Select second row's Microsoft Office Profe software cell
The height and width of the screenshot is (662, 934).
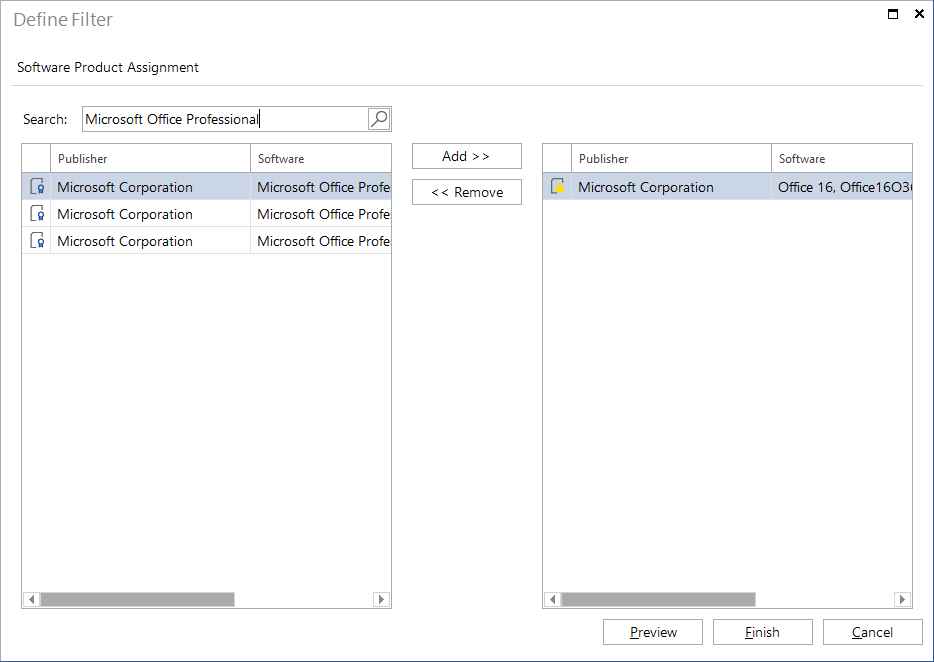tap(320, 214)
